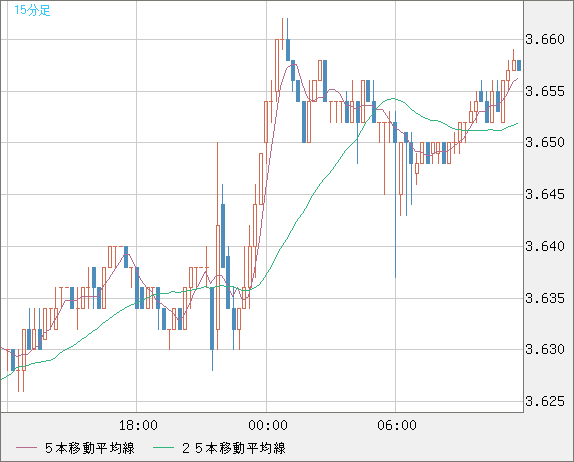Image resolution: width=574 pixels, height=462 pixels.
Task: Click the 15分足 timeframe label
Action: pyautogui.click(x=32, y=10)
